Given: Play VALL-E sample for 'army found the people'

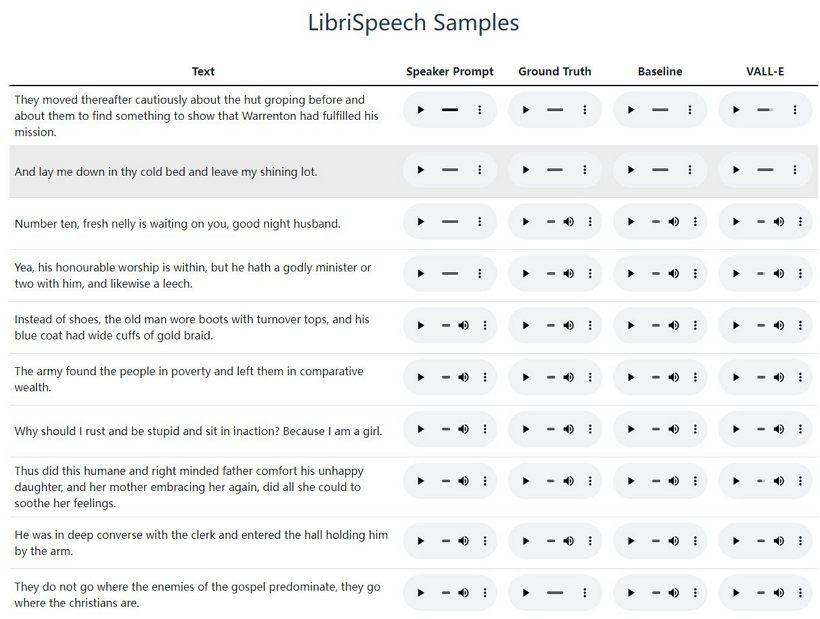Looking at the screenshot, I should 736,377.
